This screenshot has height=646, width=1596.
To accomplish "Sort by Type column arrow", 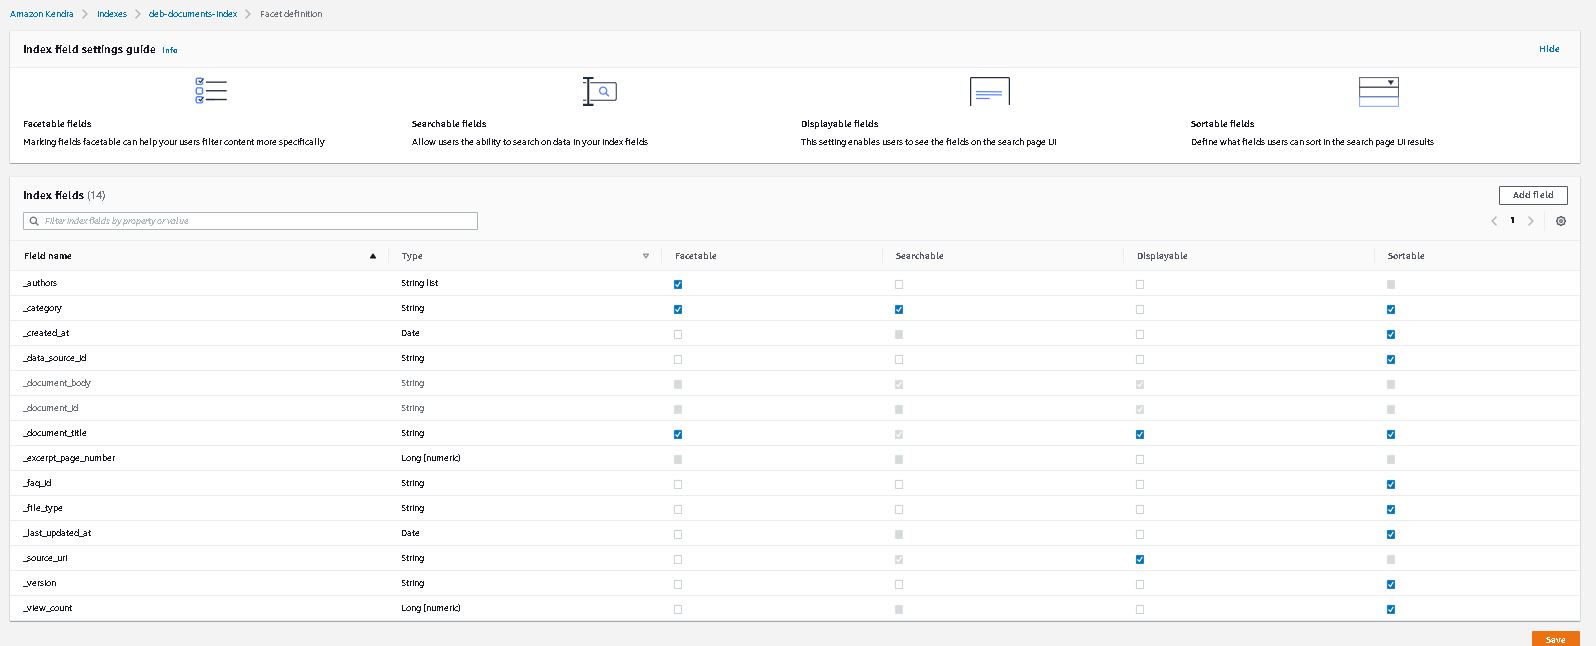I will (646, 256).
